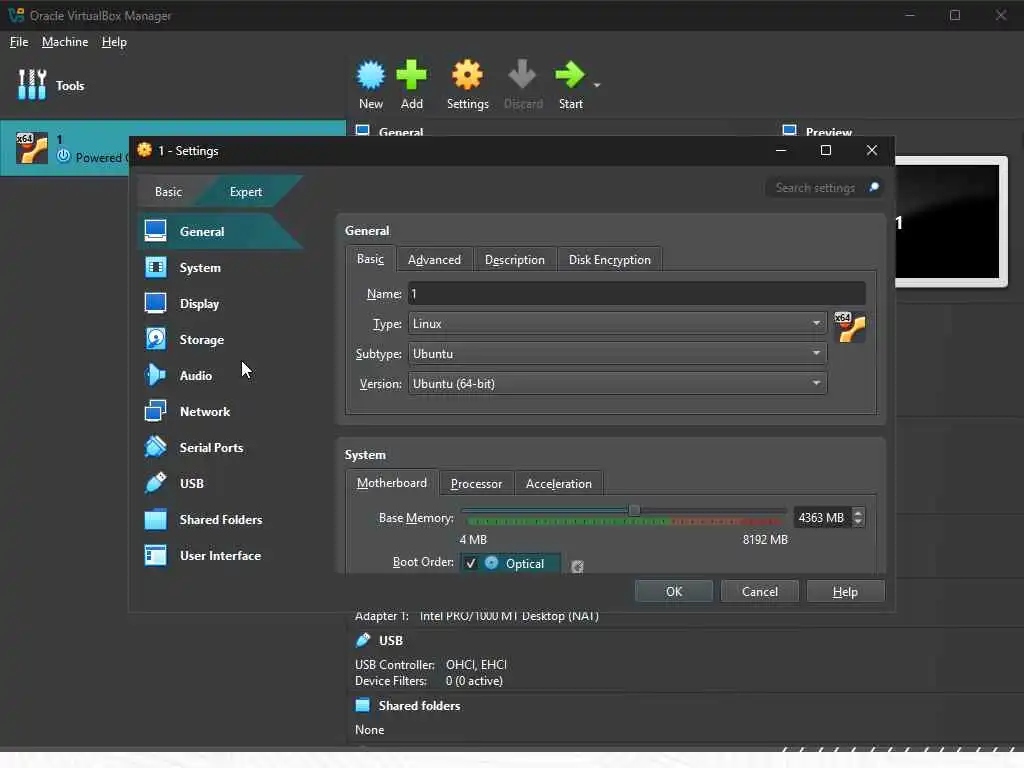This screenshot has height=768, width=1024.
Task: Open Settings from the main toolbar gear icon
Action: [x=468, y=85]
